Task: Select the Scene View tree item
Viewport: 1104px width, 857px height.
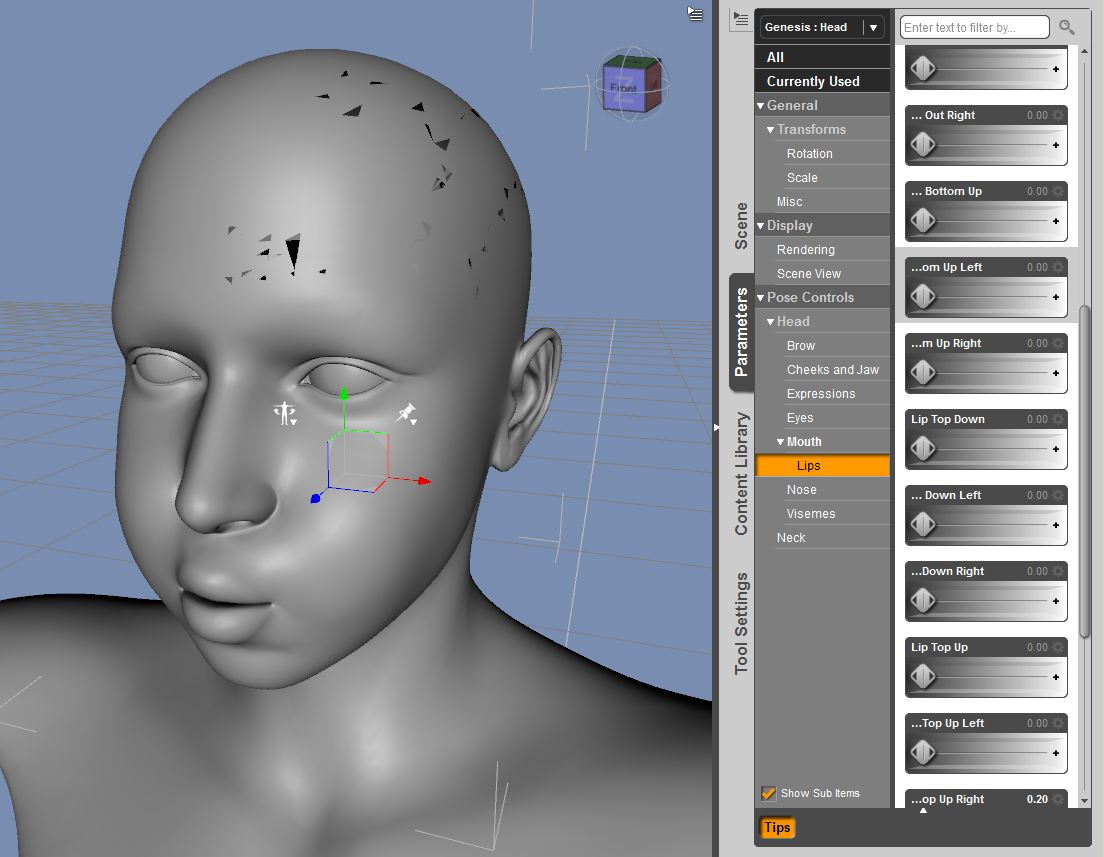Action: pyautogui.click(x=808, y=273)
